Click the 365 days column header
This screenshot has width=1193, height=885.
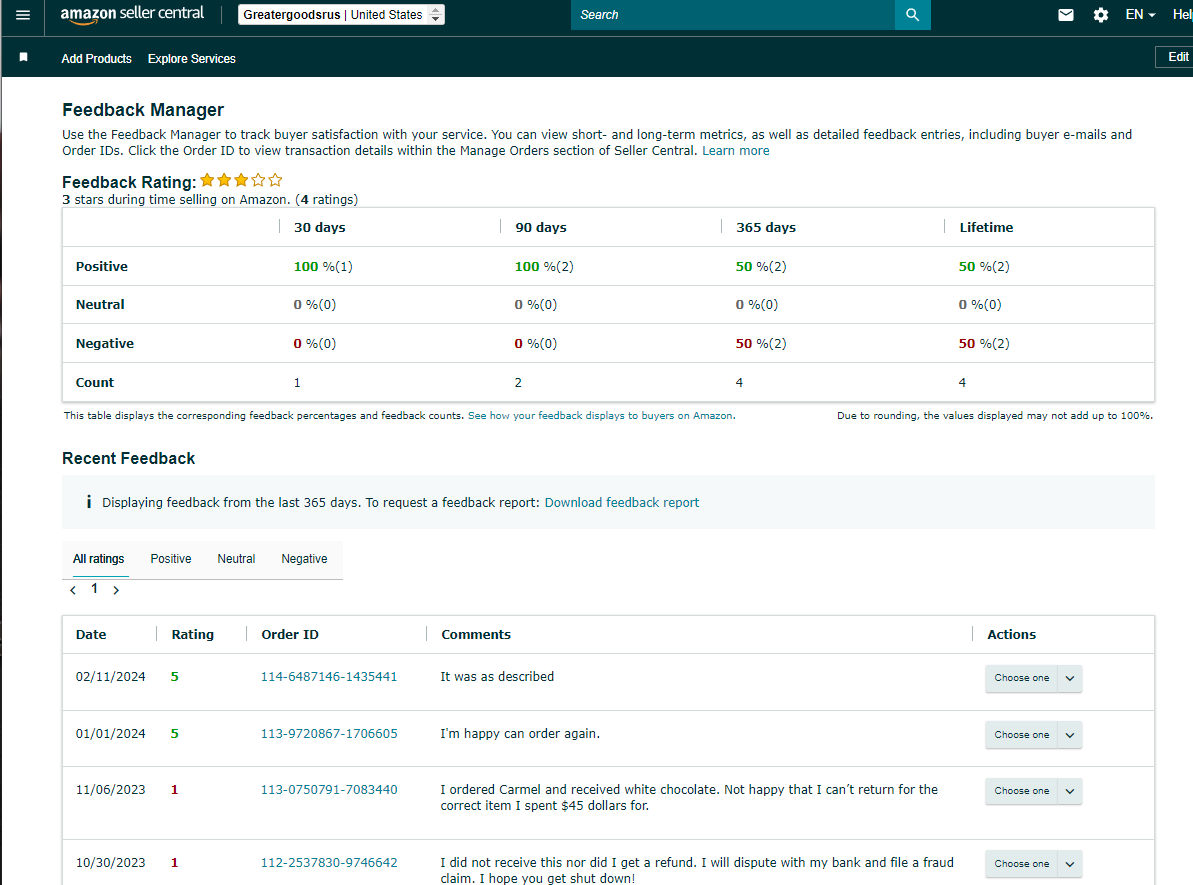(765, 228)
